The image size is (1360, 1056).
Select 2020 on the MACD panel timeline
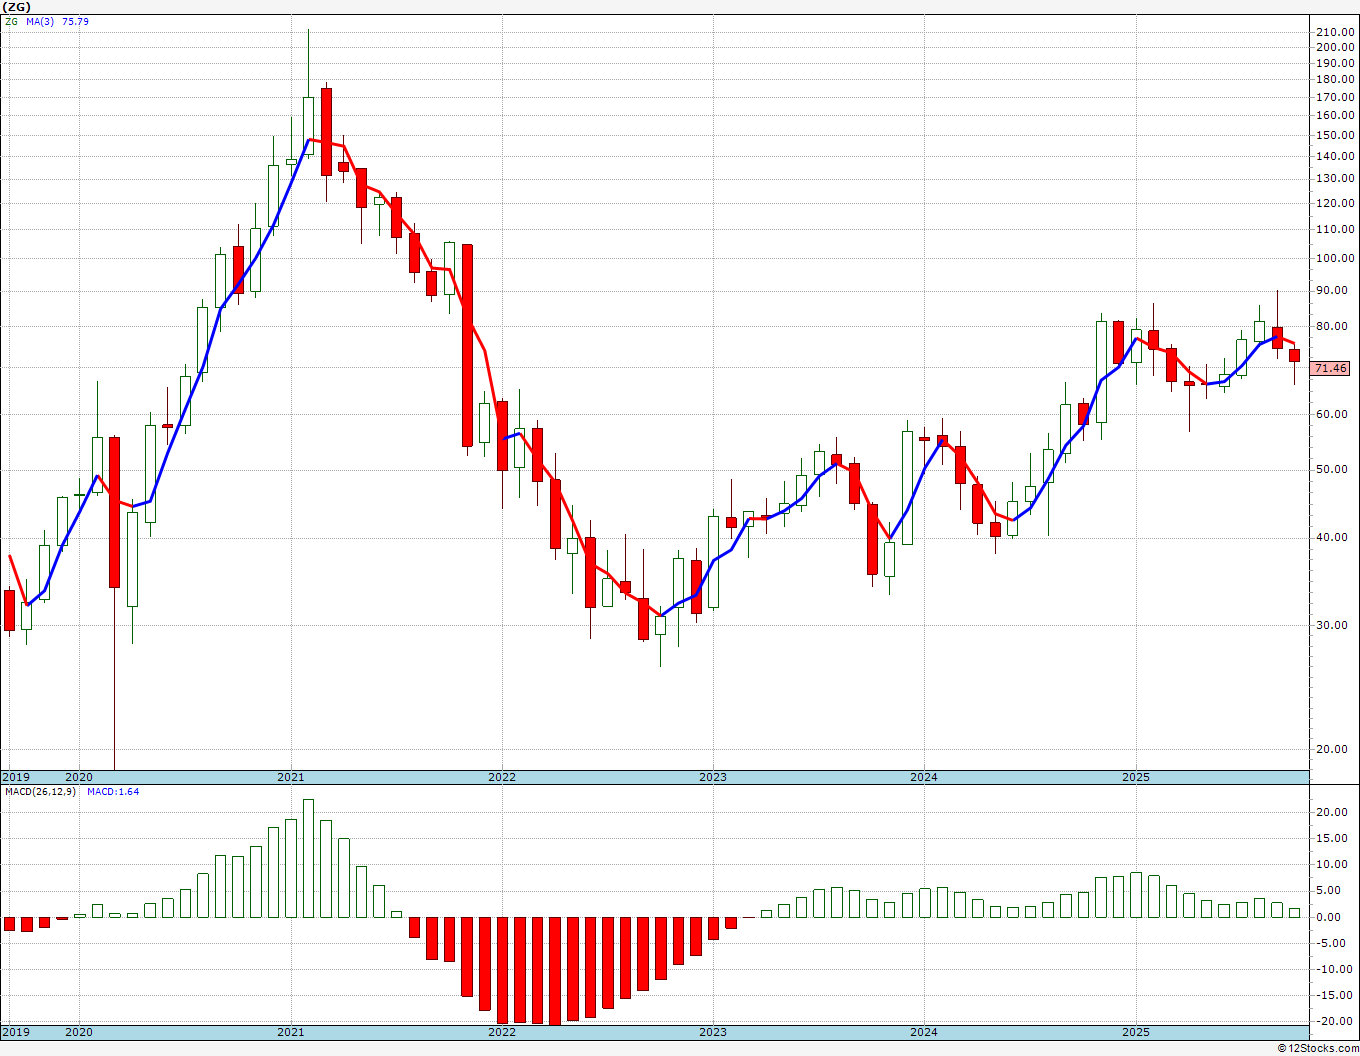[x=79, y=1032]
